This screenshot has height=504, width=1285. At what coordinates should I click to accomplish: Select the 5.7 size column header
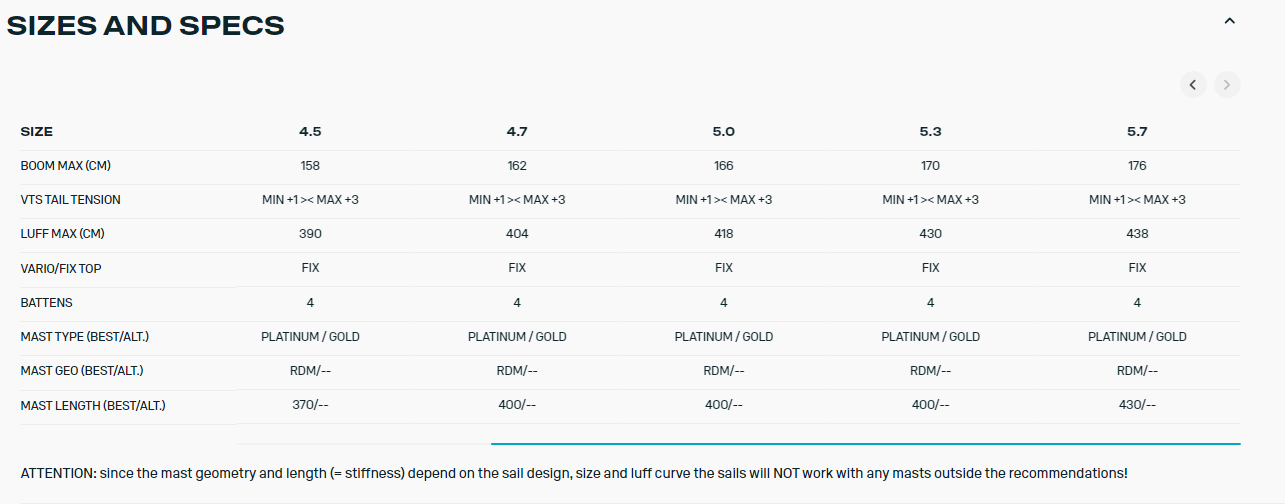pos(1137,131)
